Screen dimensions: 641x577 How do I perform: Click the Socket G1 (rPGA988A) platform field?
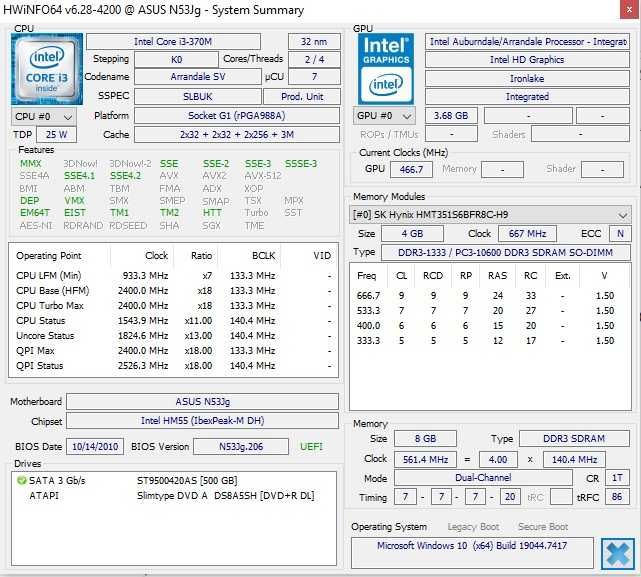pyautogui.click(x=237, y=116)
